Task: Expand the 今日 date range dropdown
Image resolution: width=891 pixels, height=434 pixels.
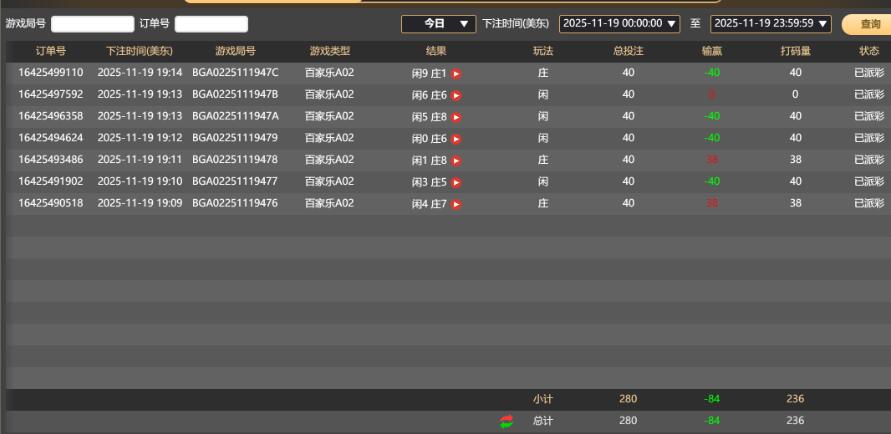Action: click(x=439, y=23)
